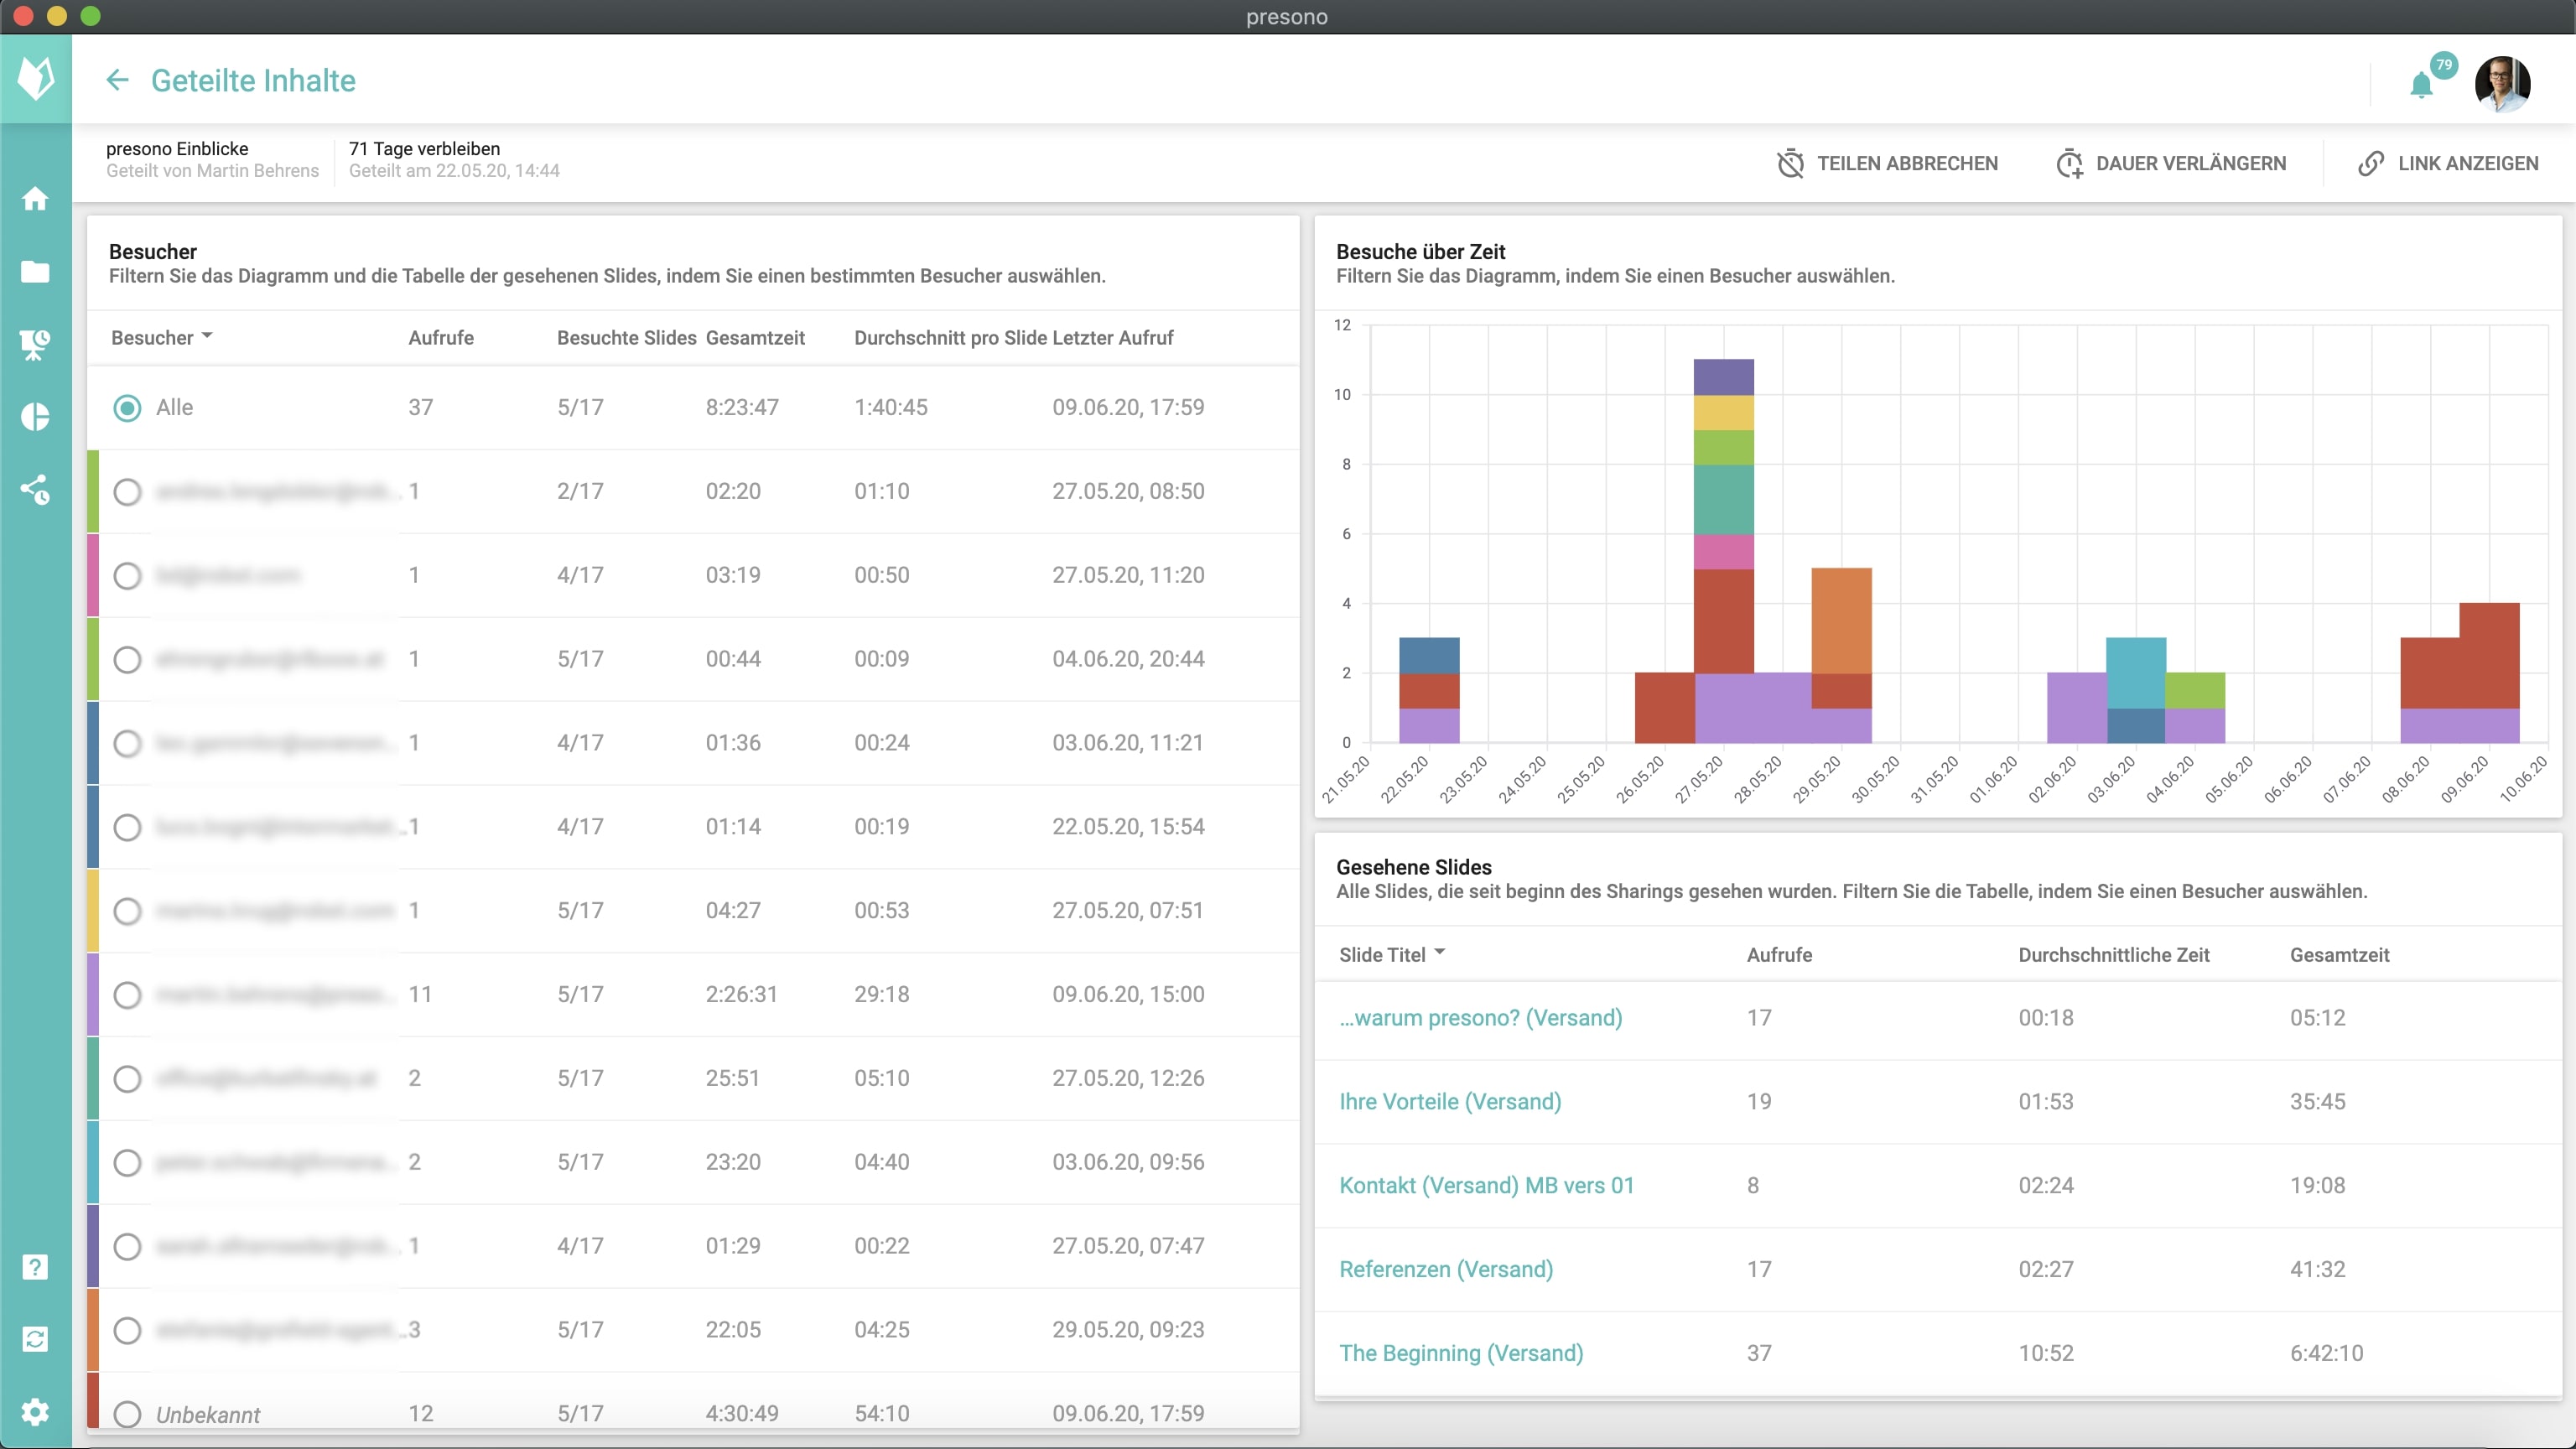Open the notifications bell icon
The width and height of the screenshot is (2576, 1449).
[x=2421, y=84]
